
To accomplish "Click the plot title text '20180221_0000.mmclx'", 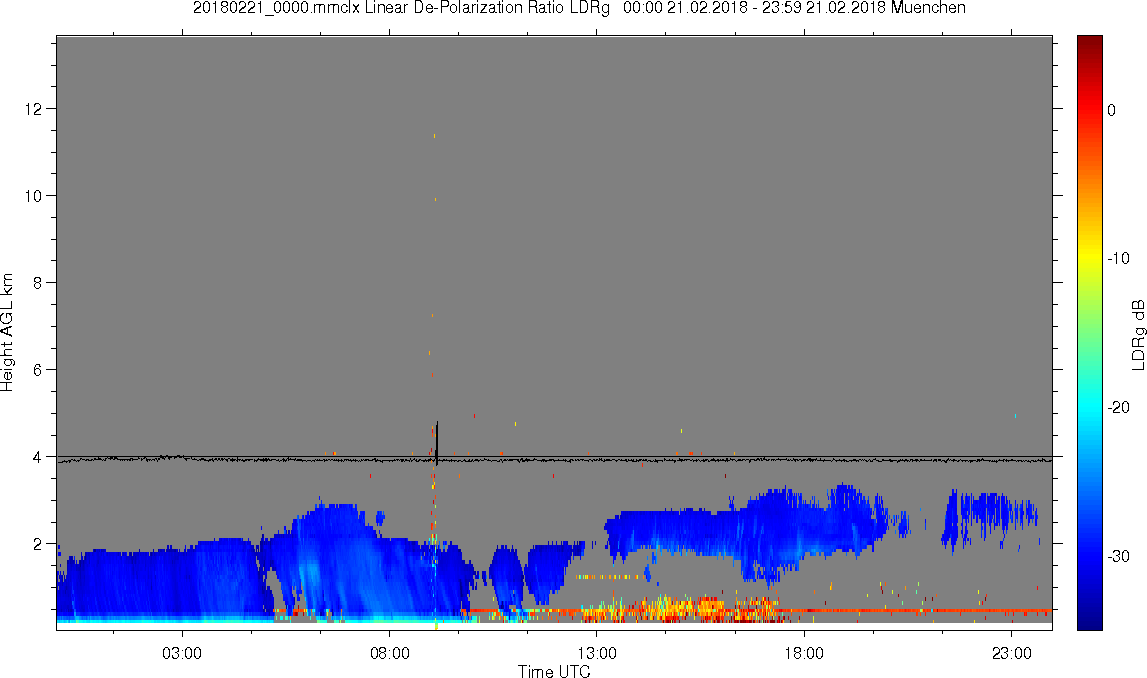I will click(277, 8).
